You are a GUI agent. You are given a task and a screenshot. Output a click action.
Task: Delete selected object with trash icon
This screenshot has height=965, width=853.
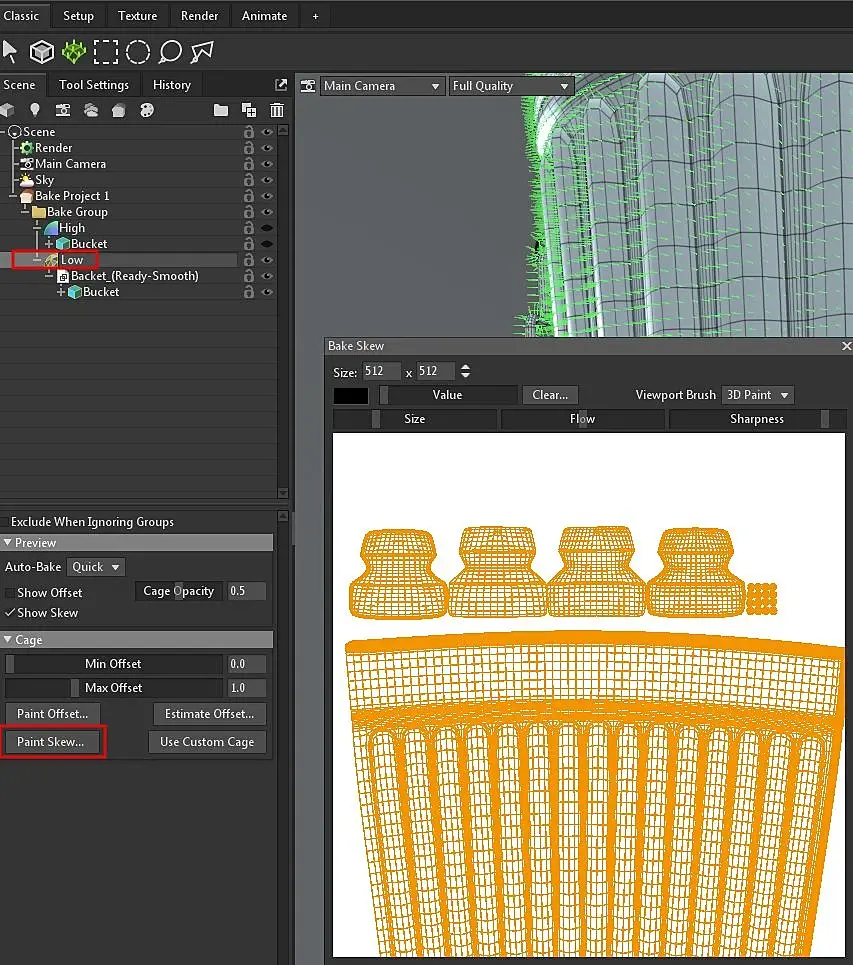click(277, 110)
